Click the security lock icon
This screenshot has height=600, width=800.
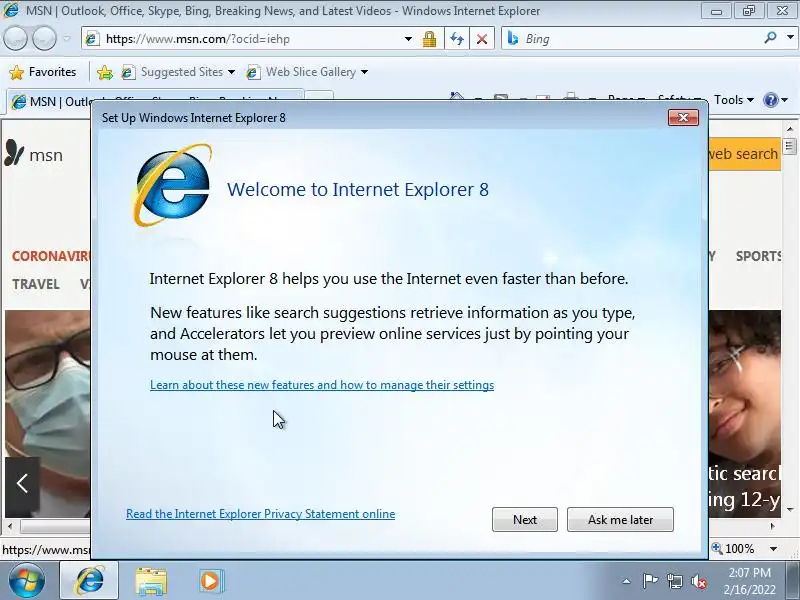pos(430,39)
